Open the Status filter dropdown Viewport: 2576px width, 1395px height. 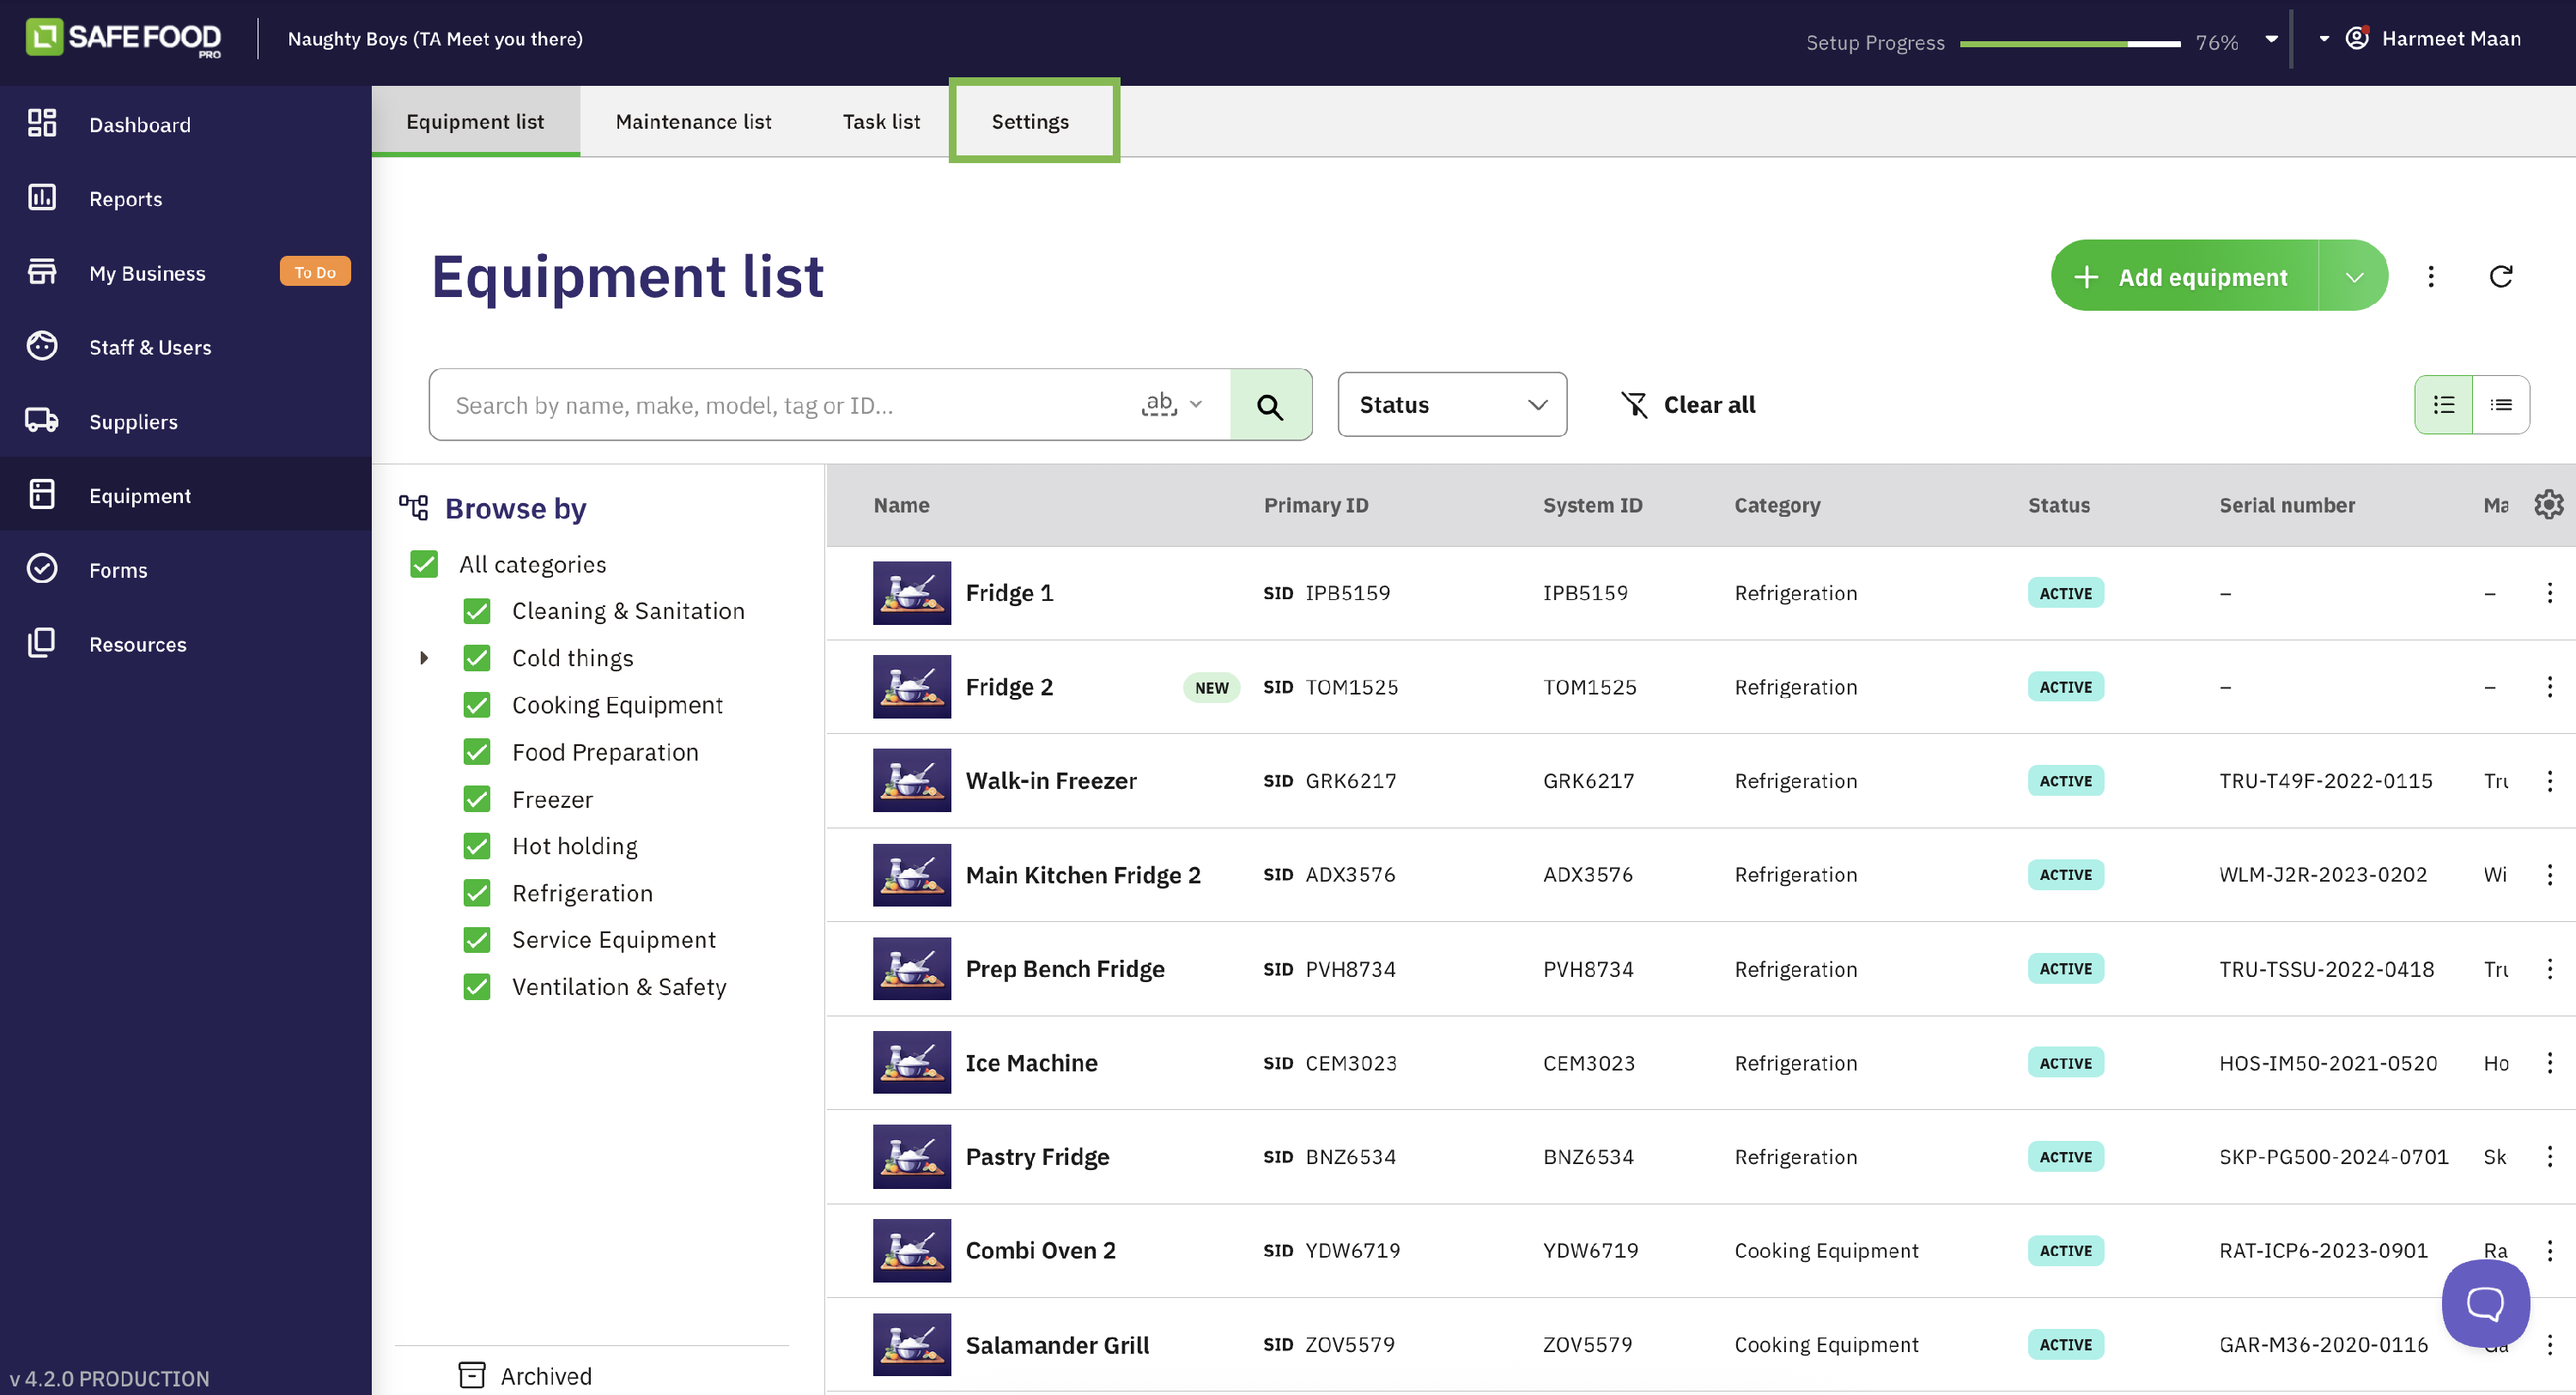tap(1452, 405)
